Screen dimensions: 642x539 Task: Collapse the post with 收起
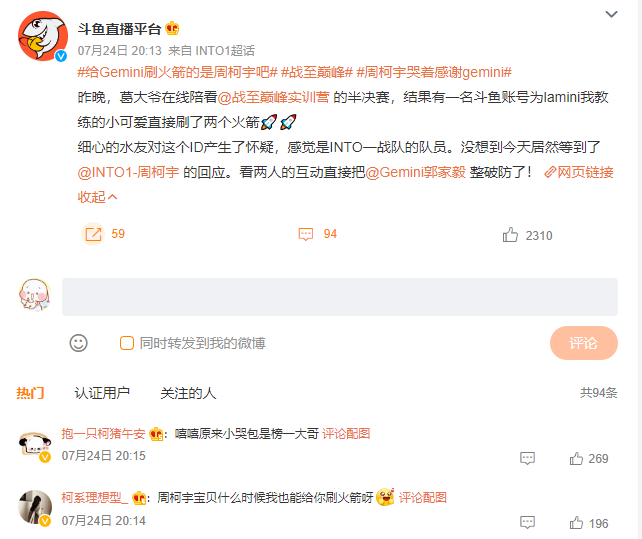(x=97, y=197)
